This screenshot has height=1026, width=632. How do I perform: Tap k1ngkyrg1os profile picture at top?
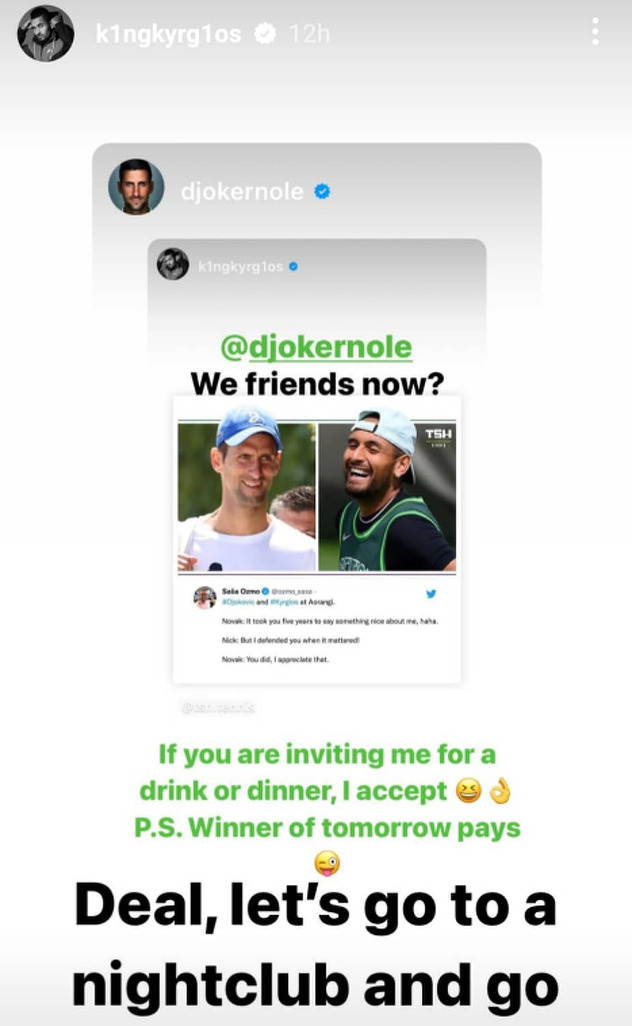click(x=45, y=33)
